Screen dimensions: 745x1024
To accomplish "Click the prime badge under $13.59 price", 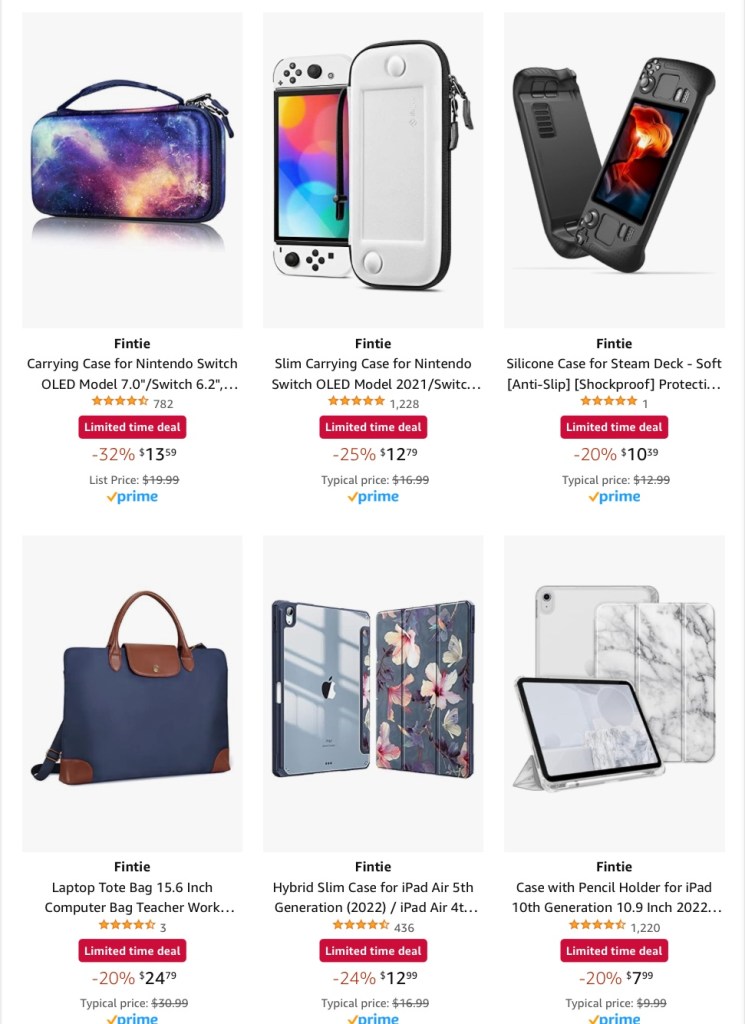I will [x=132, y=497].
